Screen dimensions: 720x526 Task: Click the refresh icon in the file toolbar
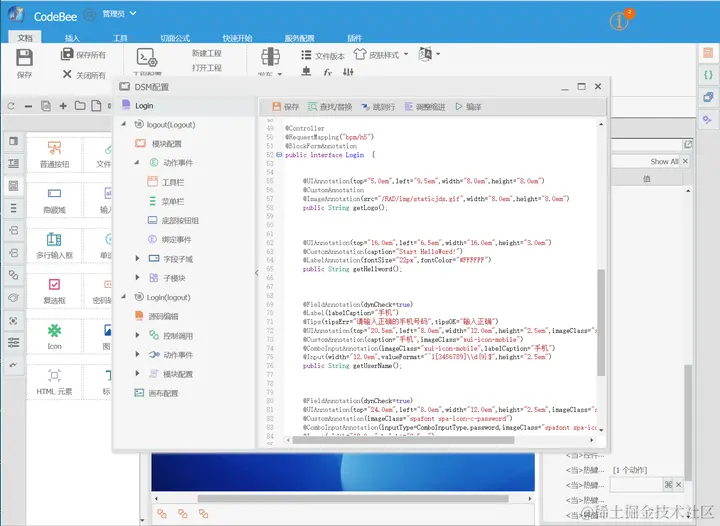coord(11,106)
